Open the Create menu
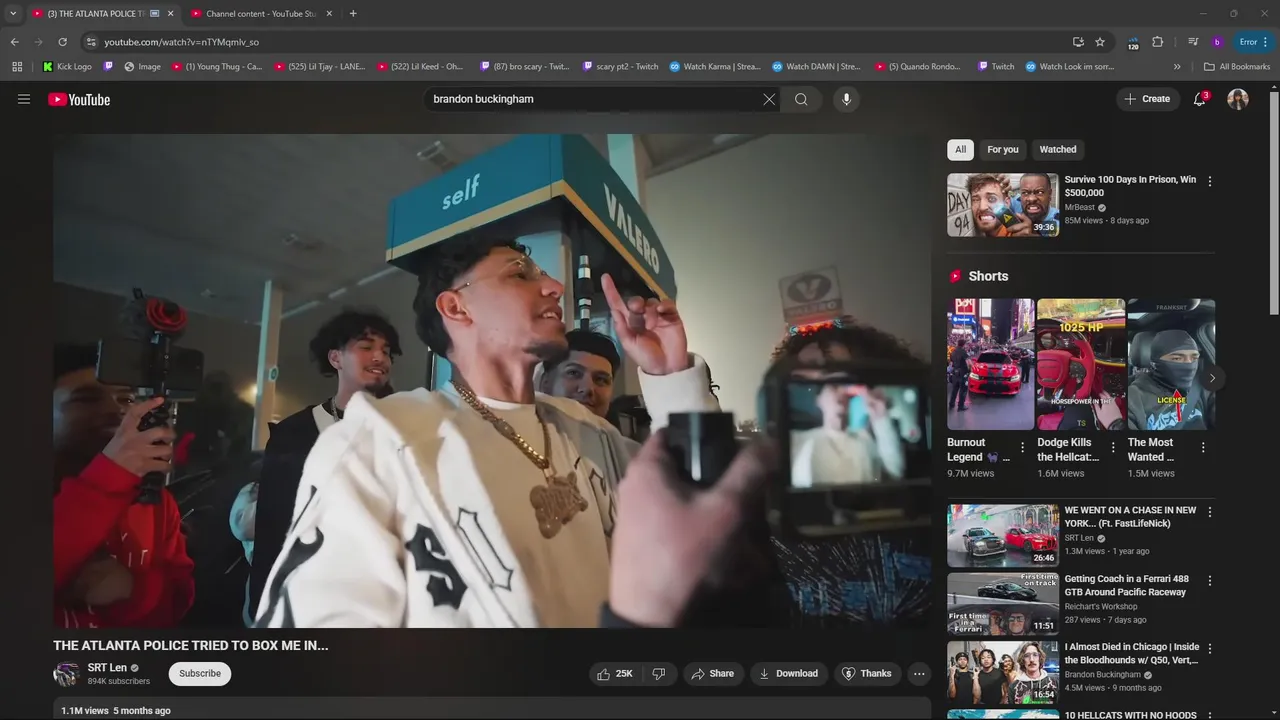The height and width of the screenshot is (720, 1280). click(x=1148, y=99)
